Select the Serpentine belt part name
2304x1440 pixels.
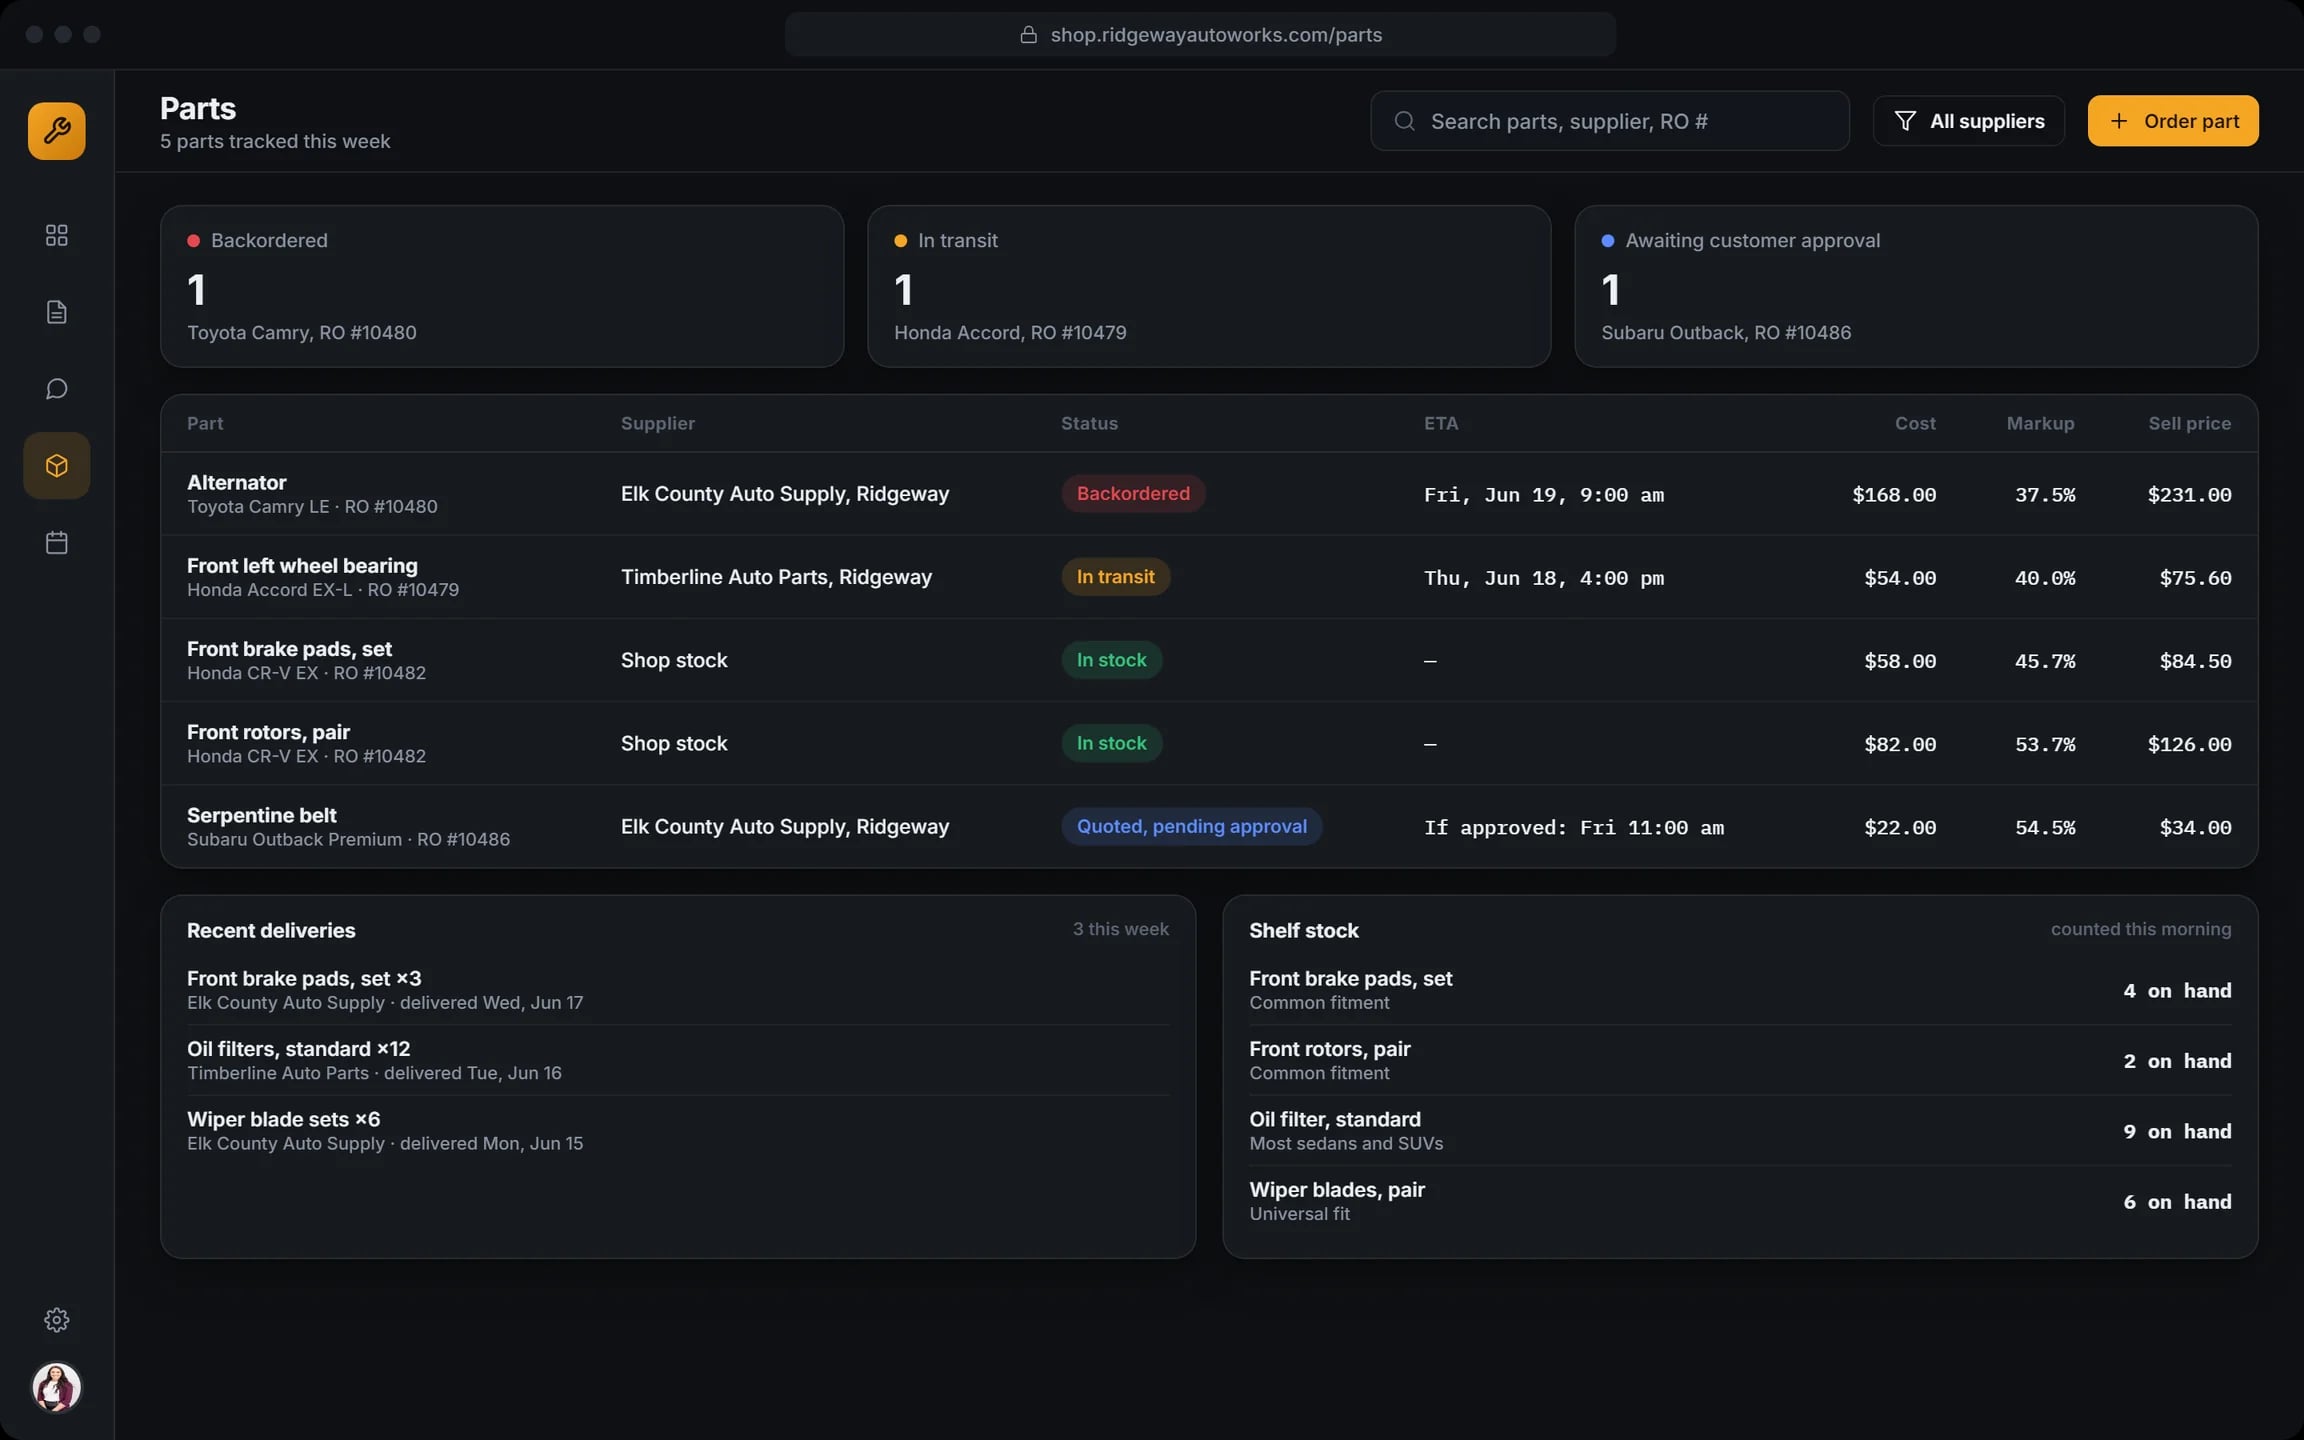262,816
